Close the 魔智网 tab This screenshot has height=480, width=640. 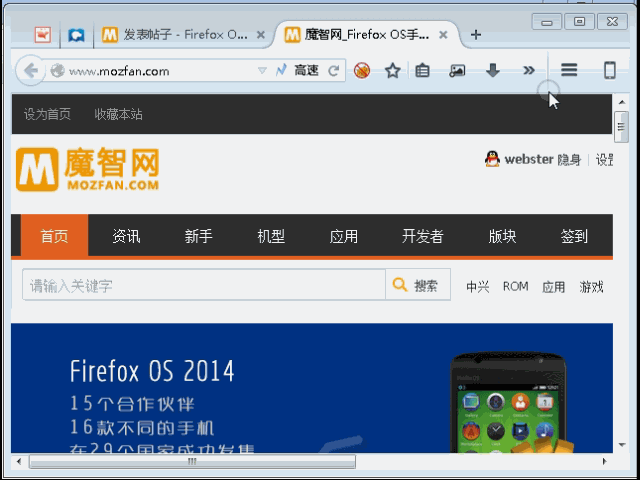443,35
